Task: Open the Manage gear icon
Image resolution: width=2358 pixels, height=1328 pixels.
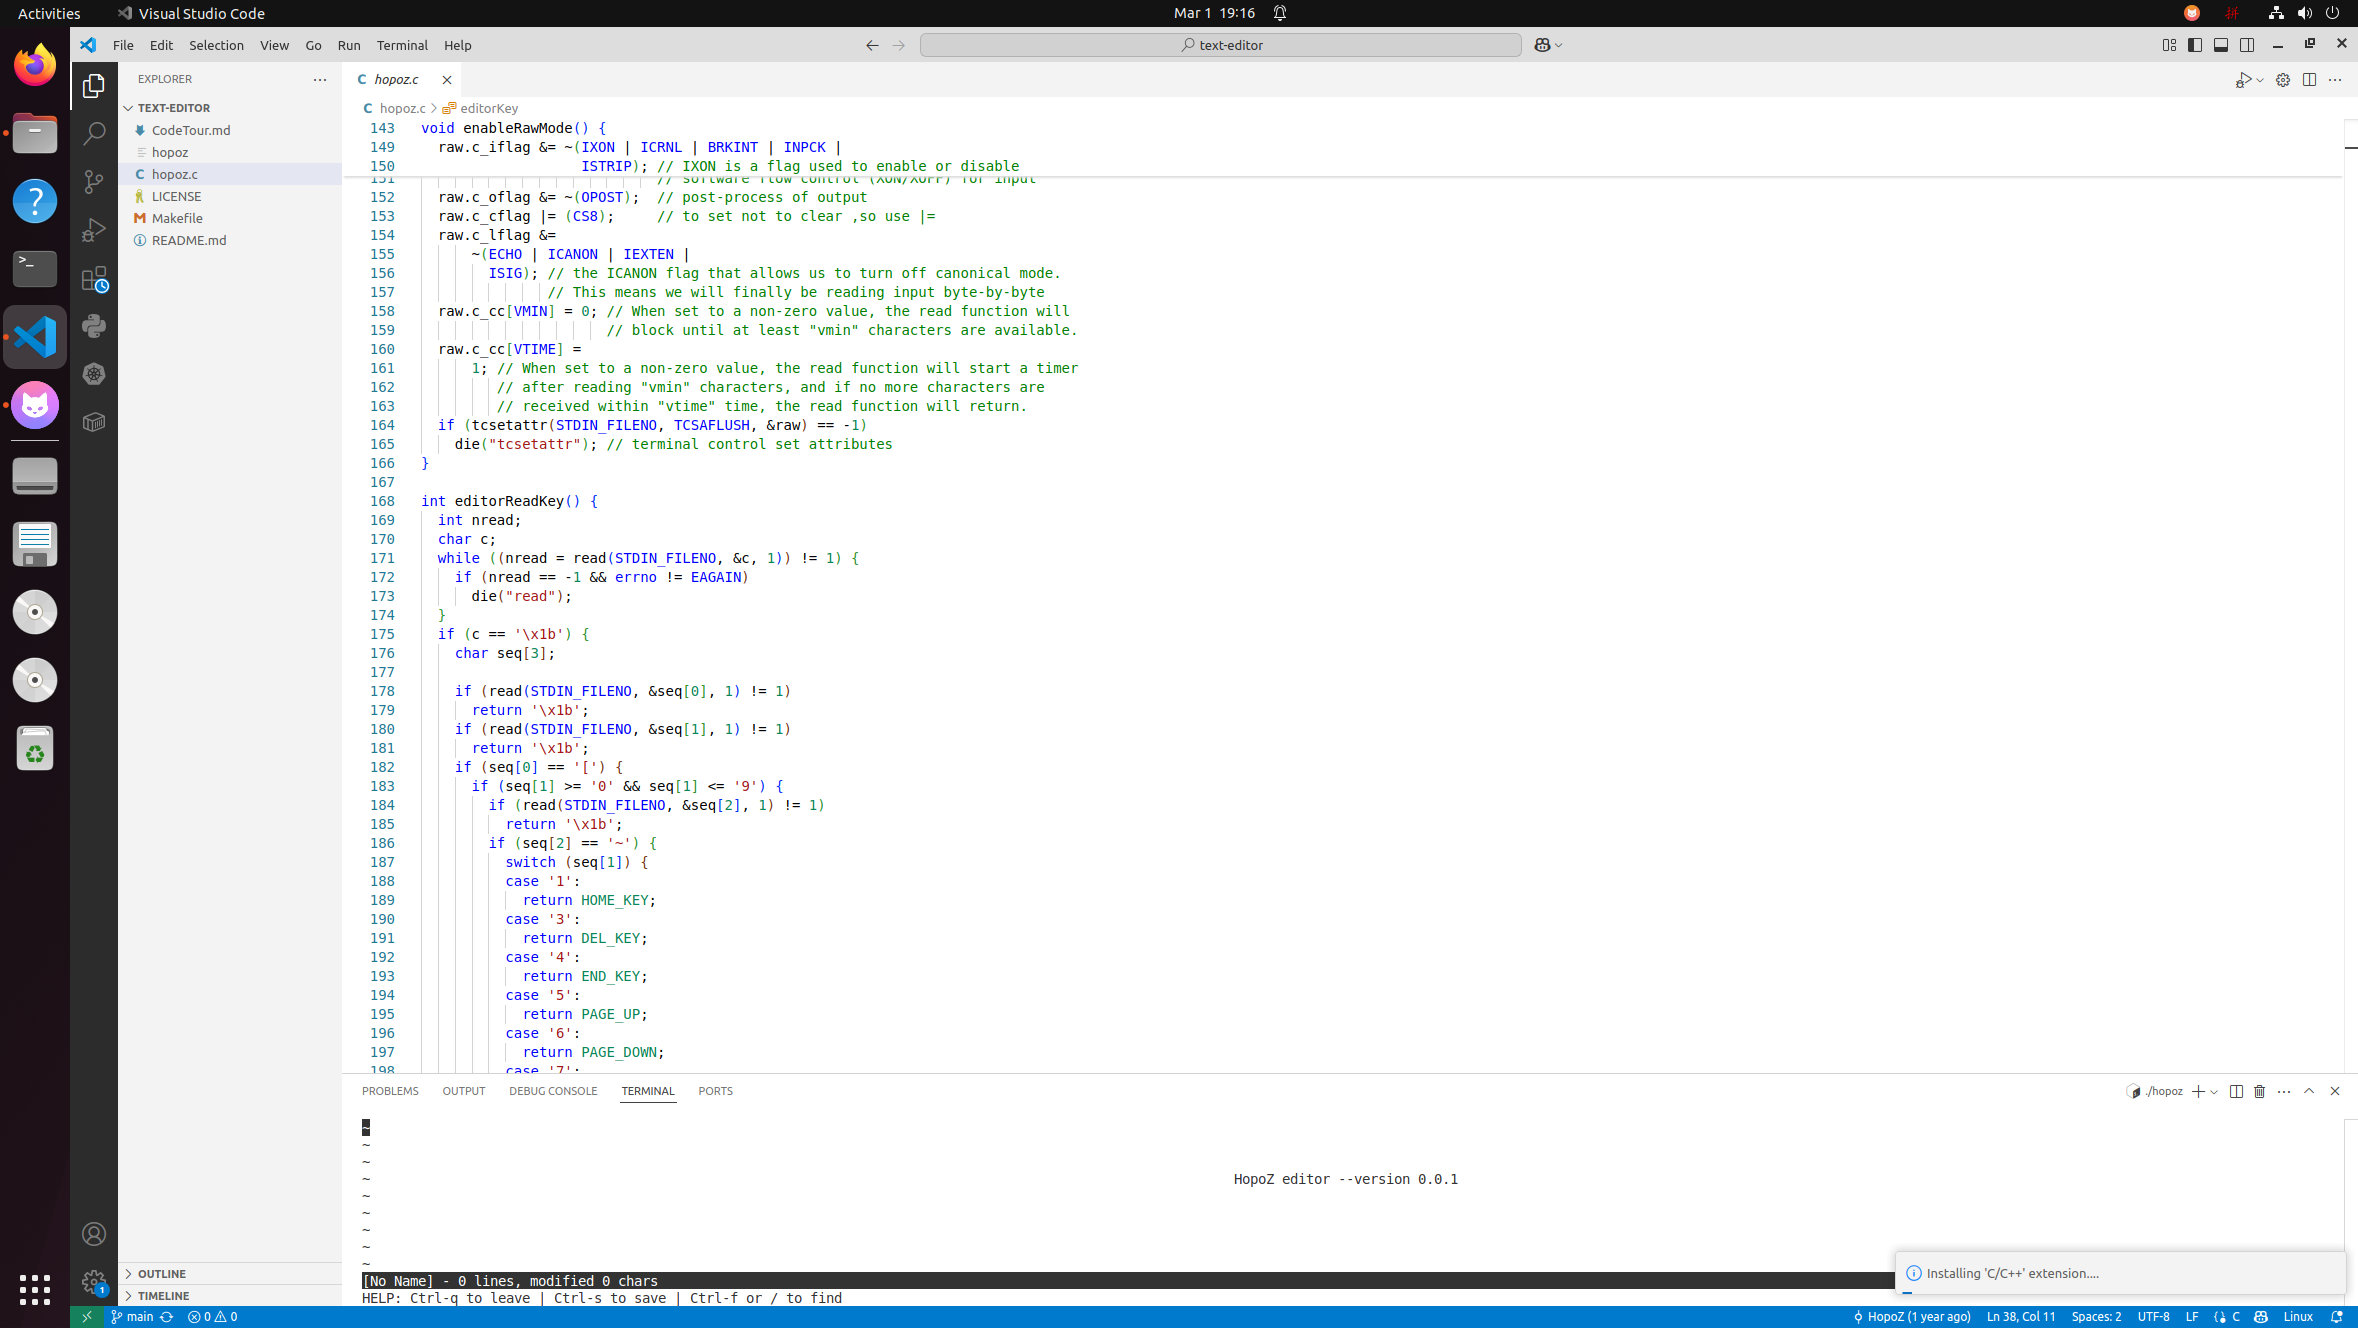Action: click(94, 1282)
